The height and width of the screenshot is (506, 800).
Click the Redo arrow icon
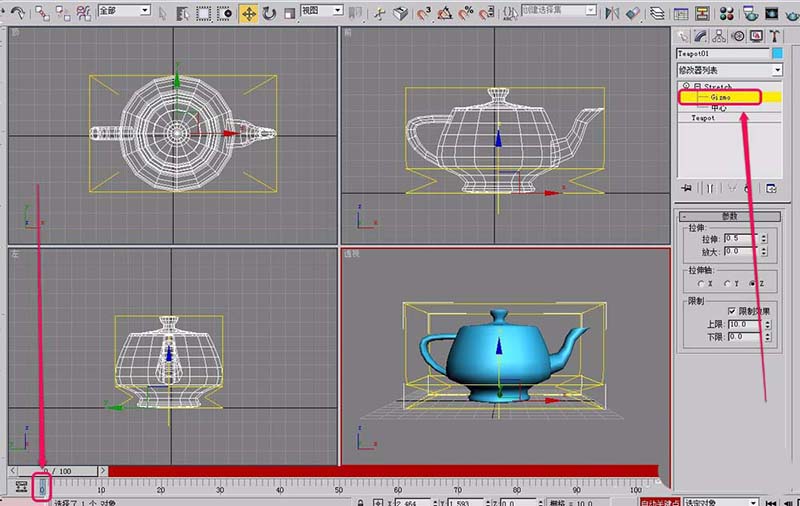pos(18,12)
